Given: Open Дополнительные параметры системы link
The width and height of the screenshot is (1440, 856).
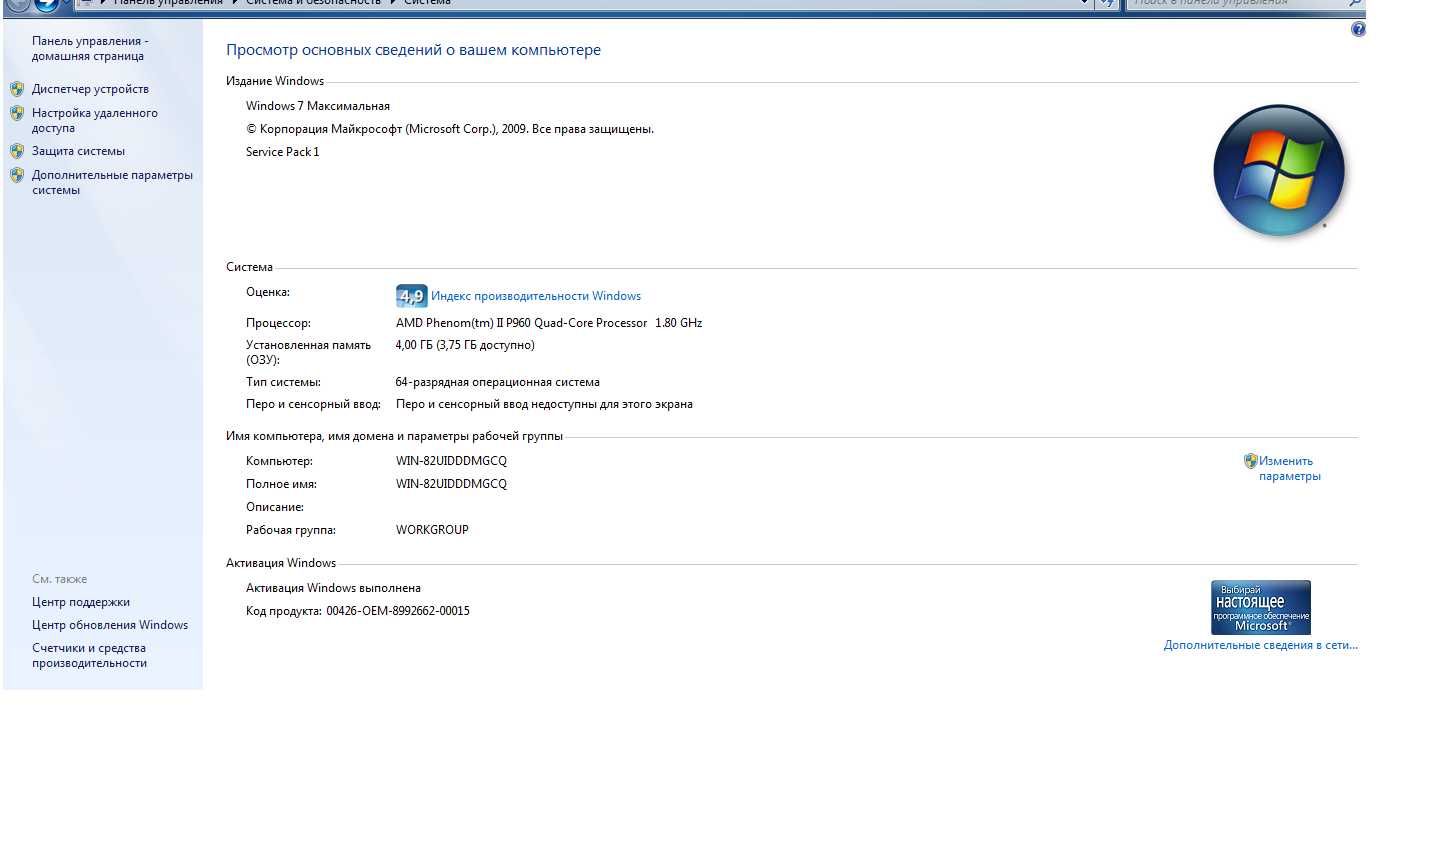Looking at the screenshot, I should pos(112,182).
